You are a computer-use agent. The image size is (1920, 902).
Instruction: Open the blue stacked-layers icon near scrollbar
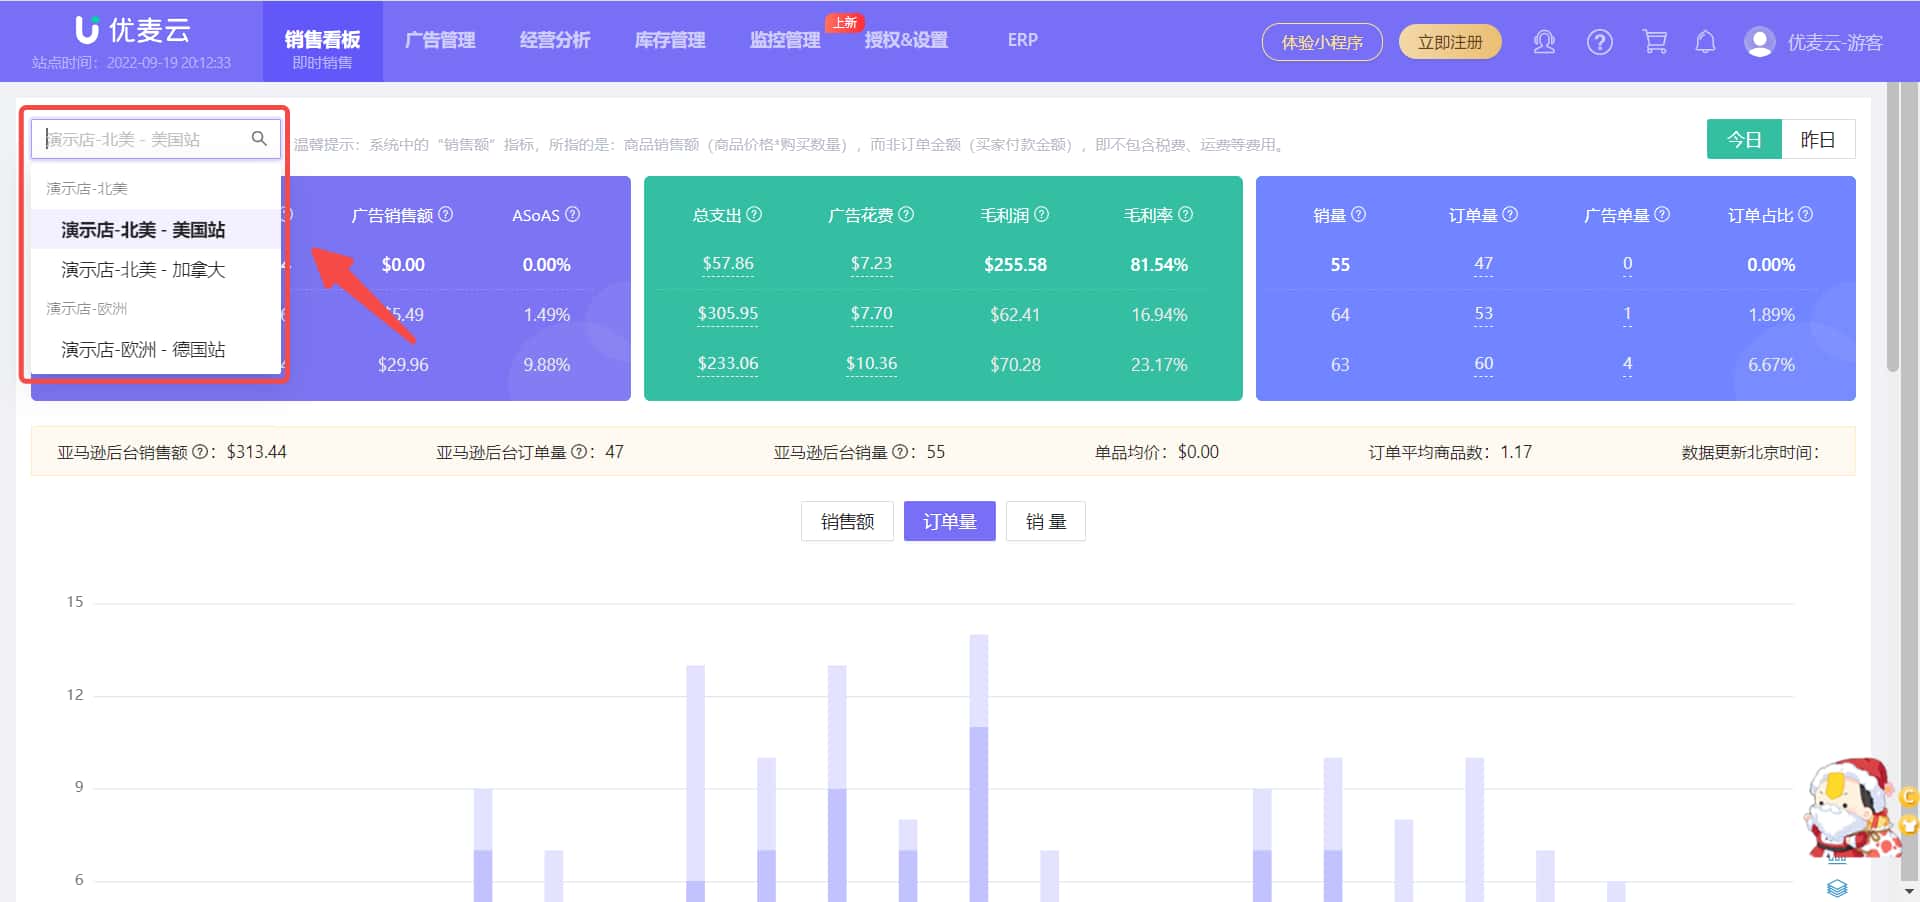(1836, 887)
